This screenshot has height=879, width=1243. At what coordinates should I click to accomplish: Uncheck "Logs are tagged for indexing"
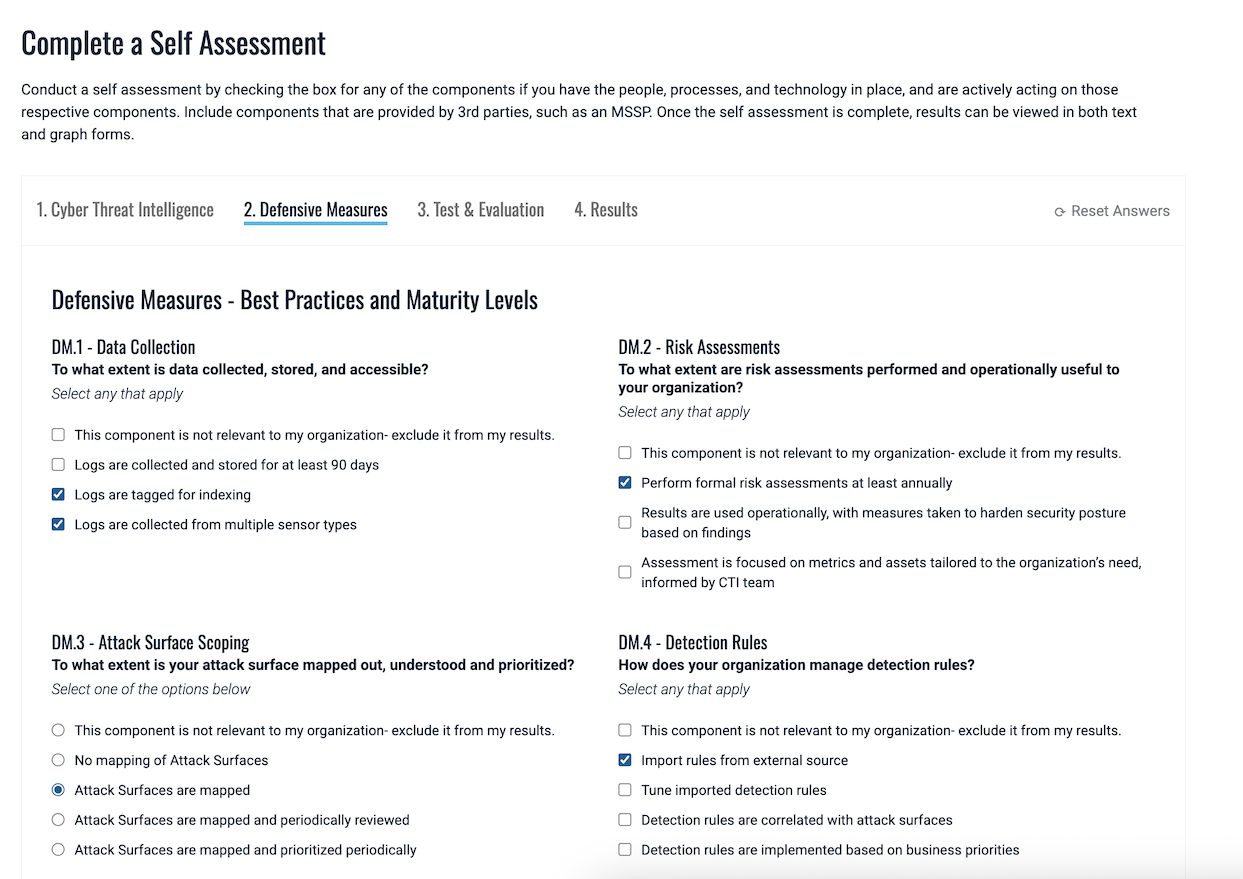[57, 494]
